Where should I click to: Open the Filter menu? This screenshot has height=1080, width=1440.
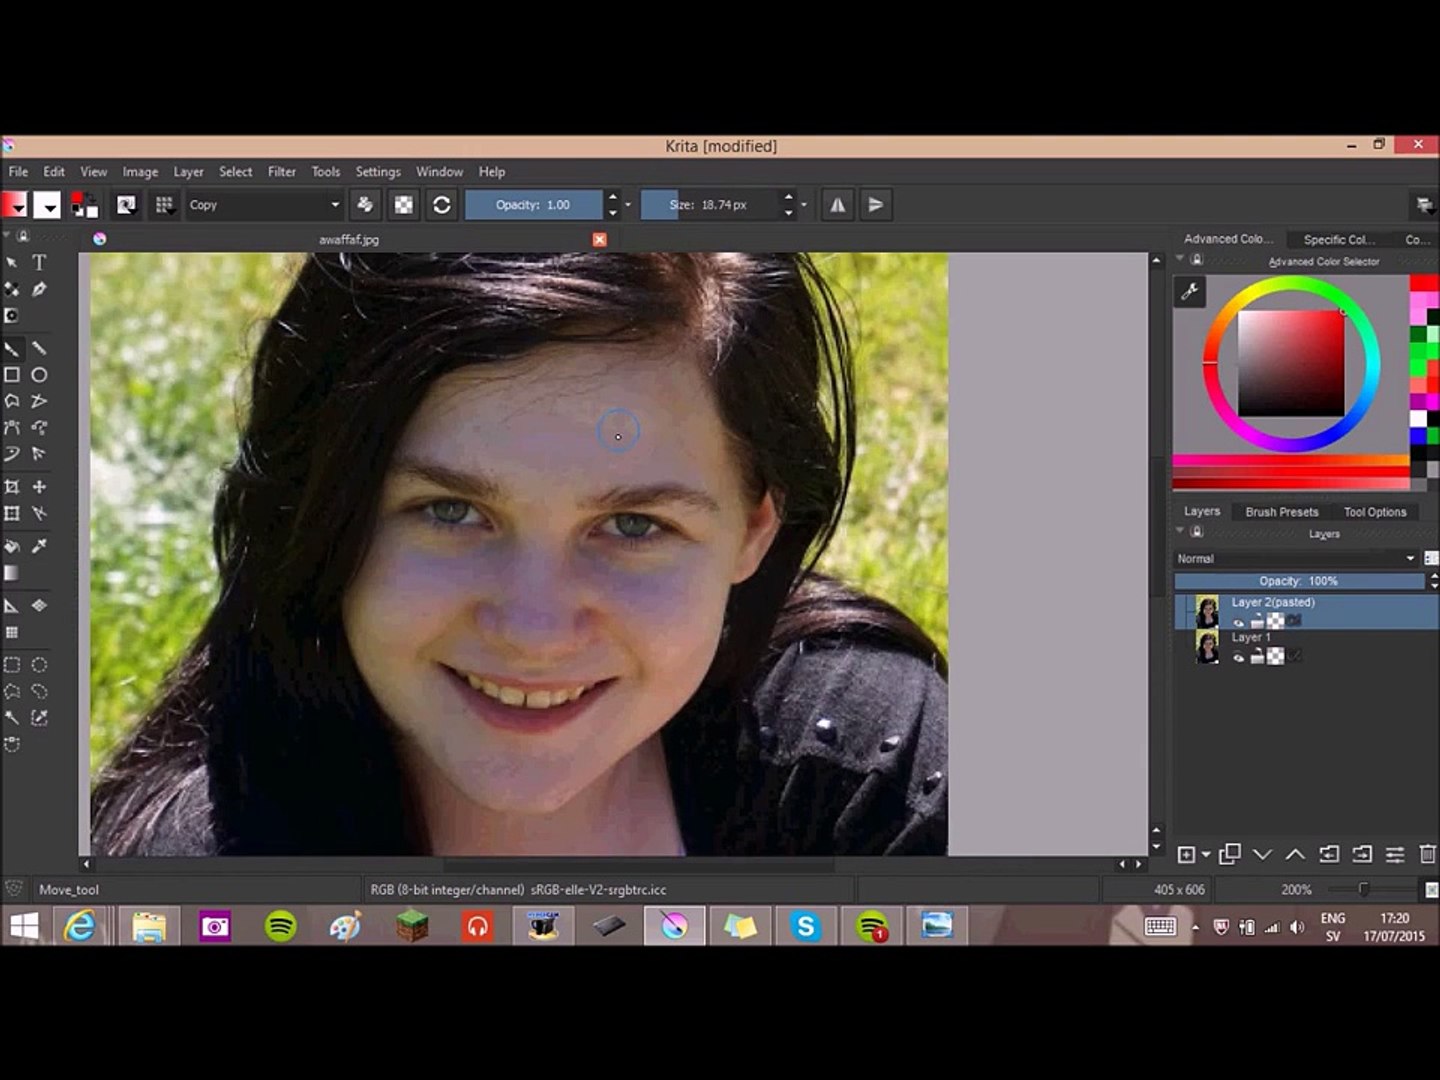282,172
